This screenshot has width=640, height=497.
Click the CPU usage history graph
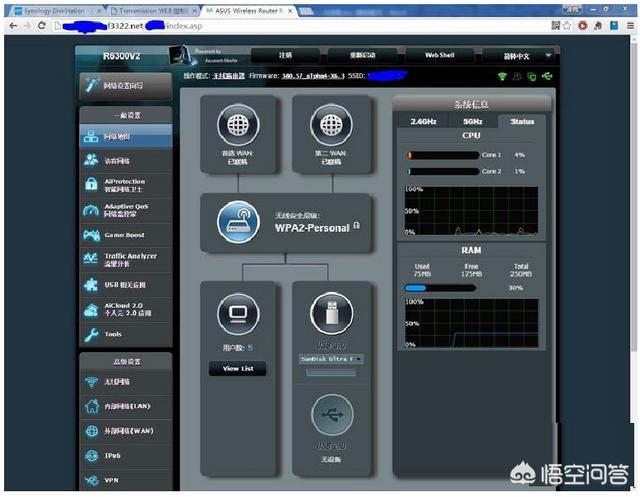click(x=471, y=211)
